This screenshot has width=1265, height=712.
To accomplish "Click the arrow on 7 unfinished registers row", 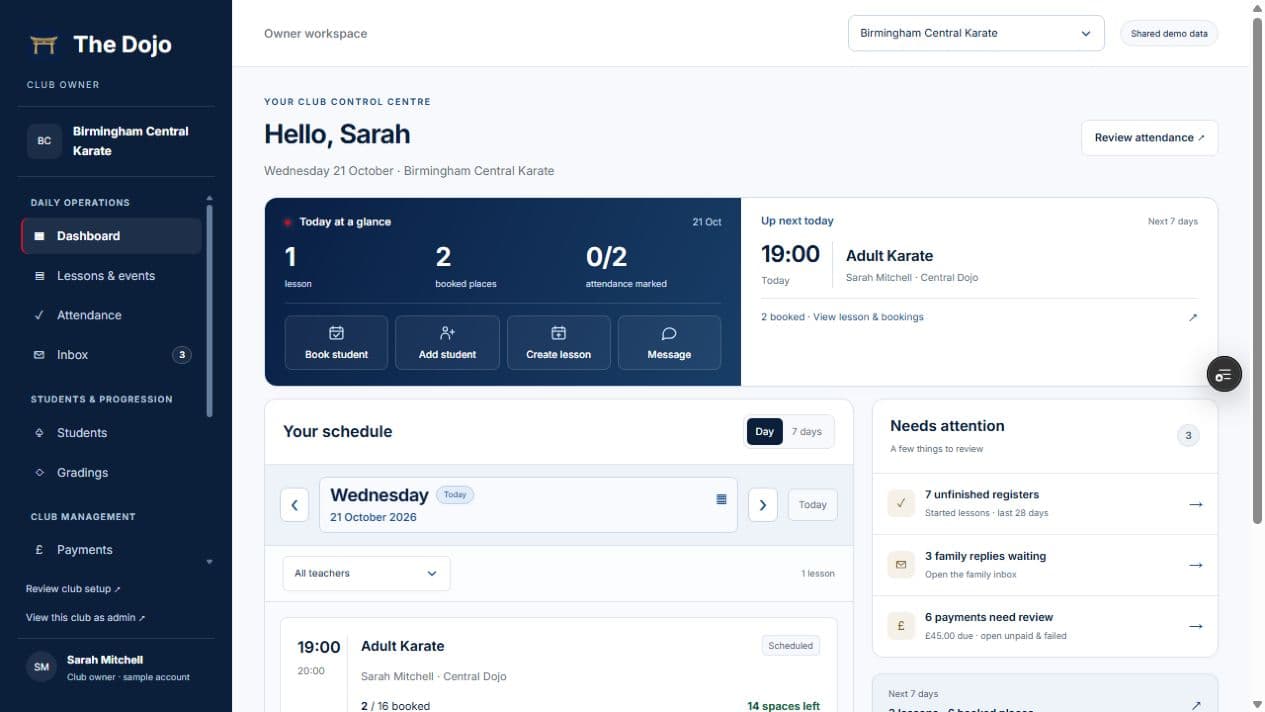I will (1195, 505).
